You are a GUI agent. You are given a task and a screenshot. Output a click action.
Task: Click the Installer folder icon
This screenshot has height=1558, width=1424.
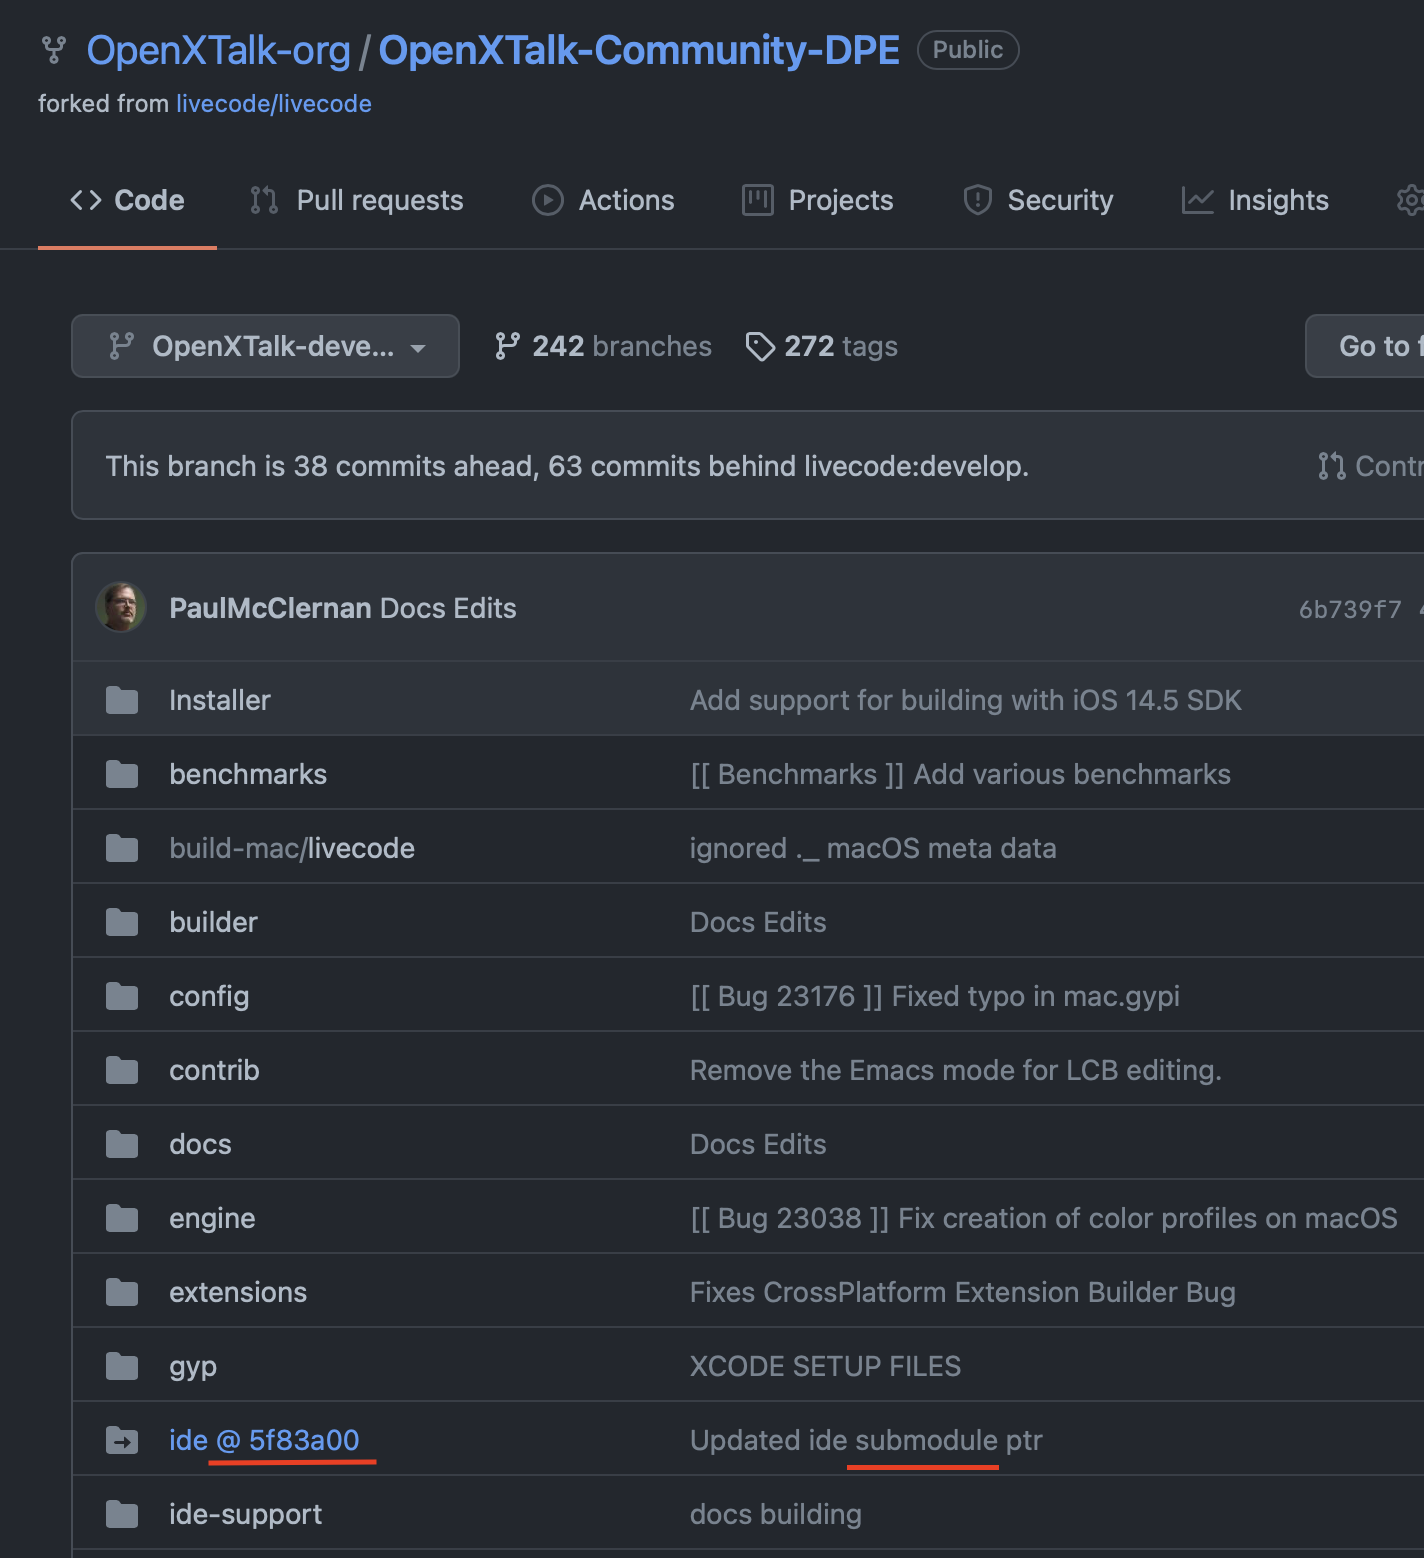[122, 700]
